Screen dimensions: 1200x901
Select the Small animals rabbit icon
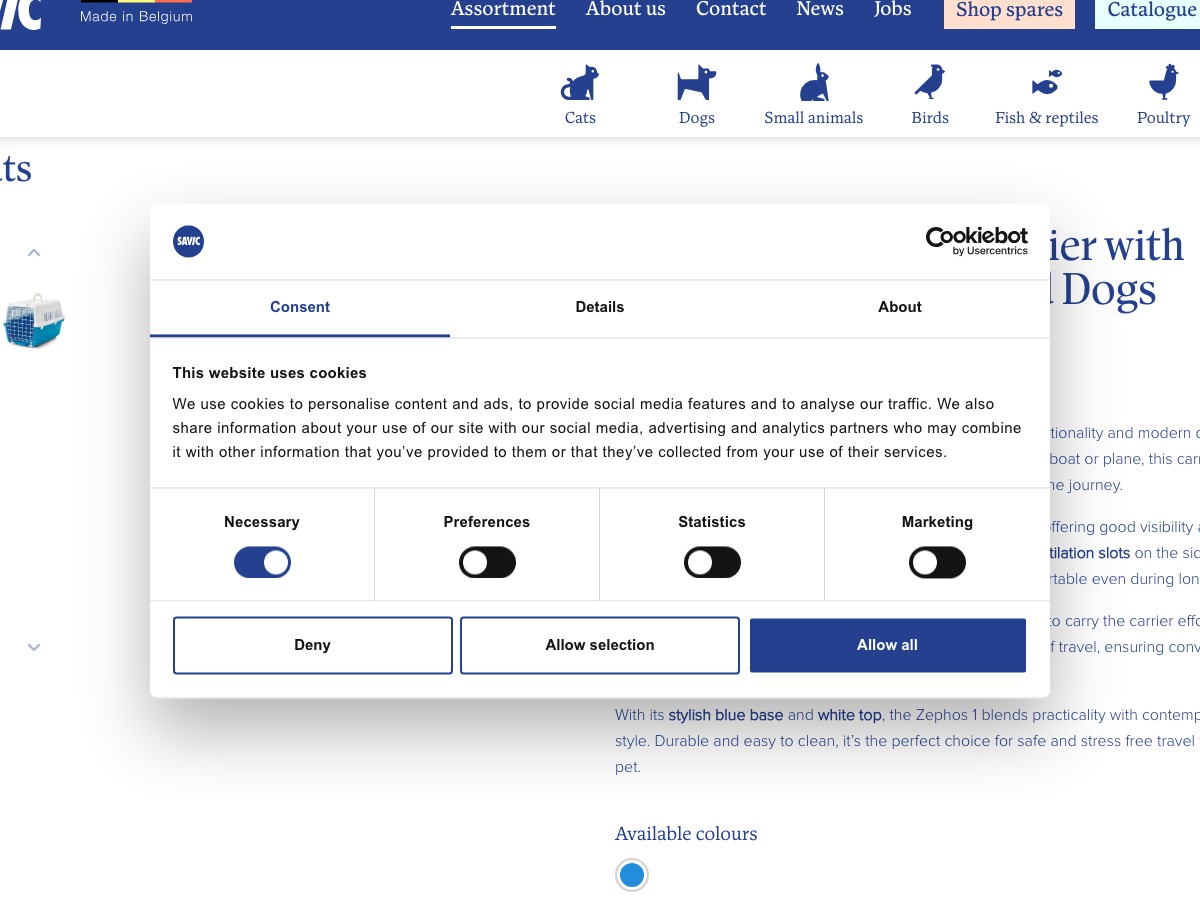click(814, 83)
